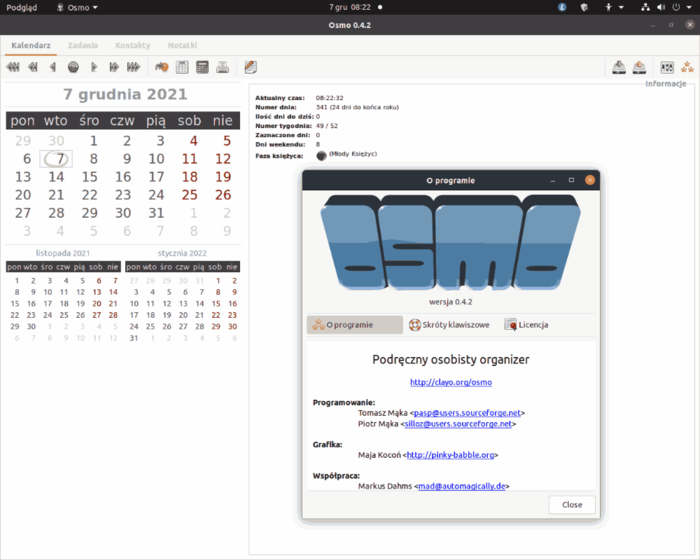The image size is (700, 560).
Task: Jump to today using round target icon
Action: pos(73,67)
